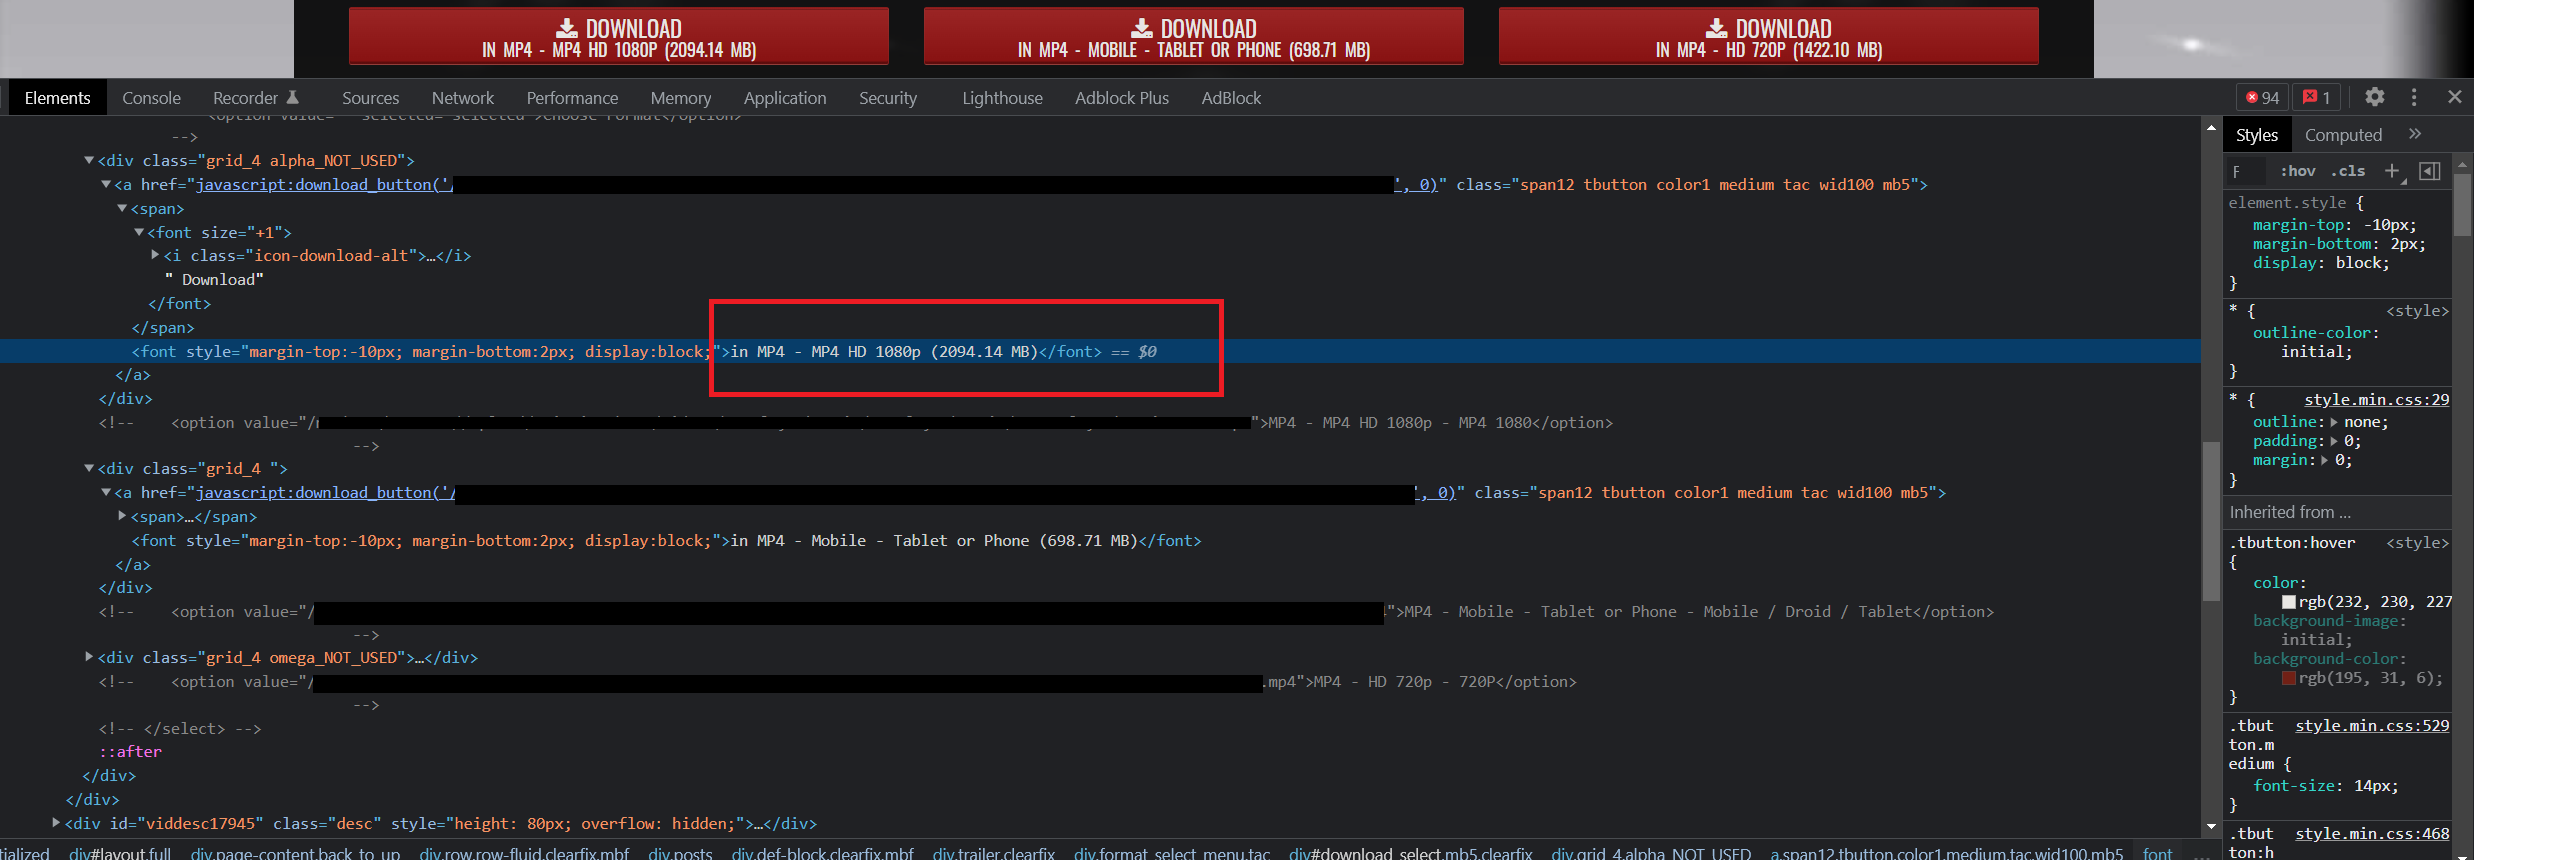Switch to the Memory tab

(x=681, y=98)
